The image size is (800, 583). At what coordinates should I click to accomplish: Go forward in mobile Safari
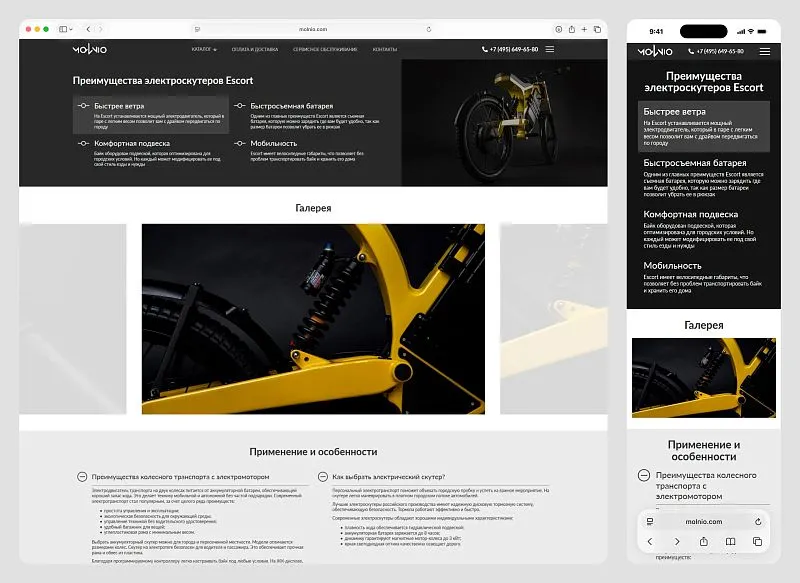[677, 542]
